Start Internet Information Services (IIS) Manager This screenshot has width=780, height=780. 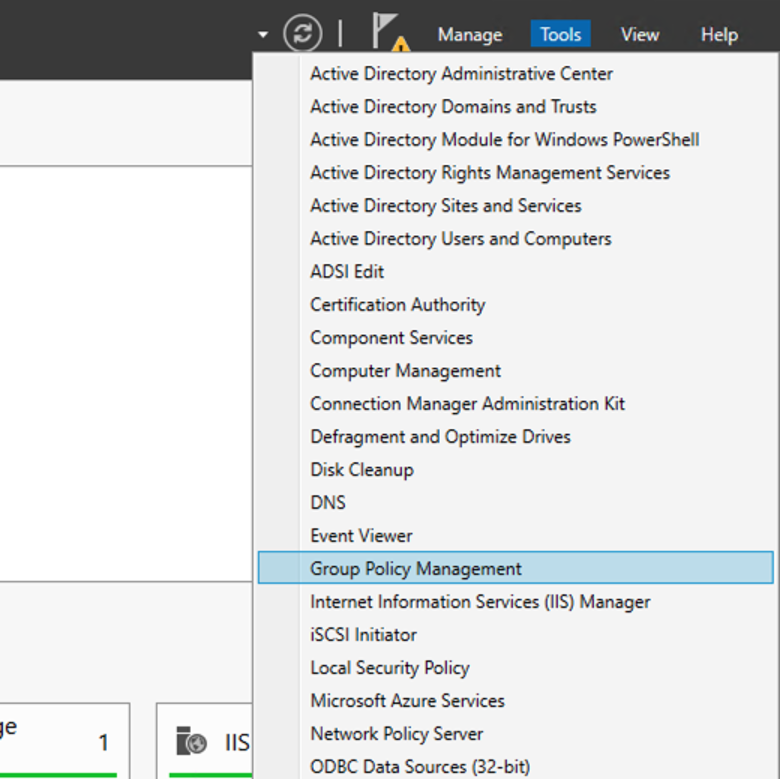click(480, 601)
